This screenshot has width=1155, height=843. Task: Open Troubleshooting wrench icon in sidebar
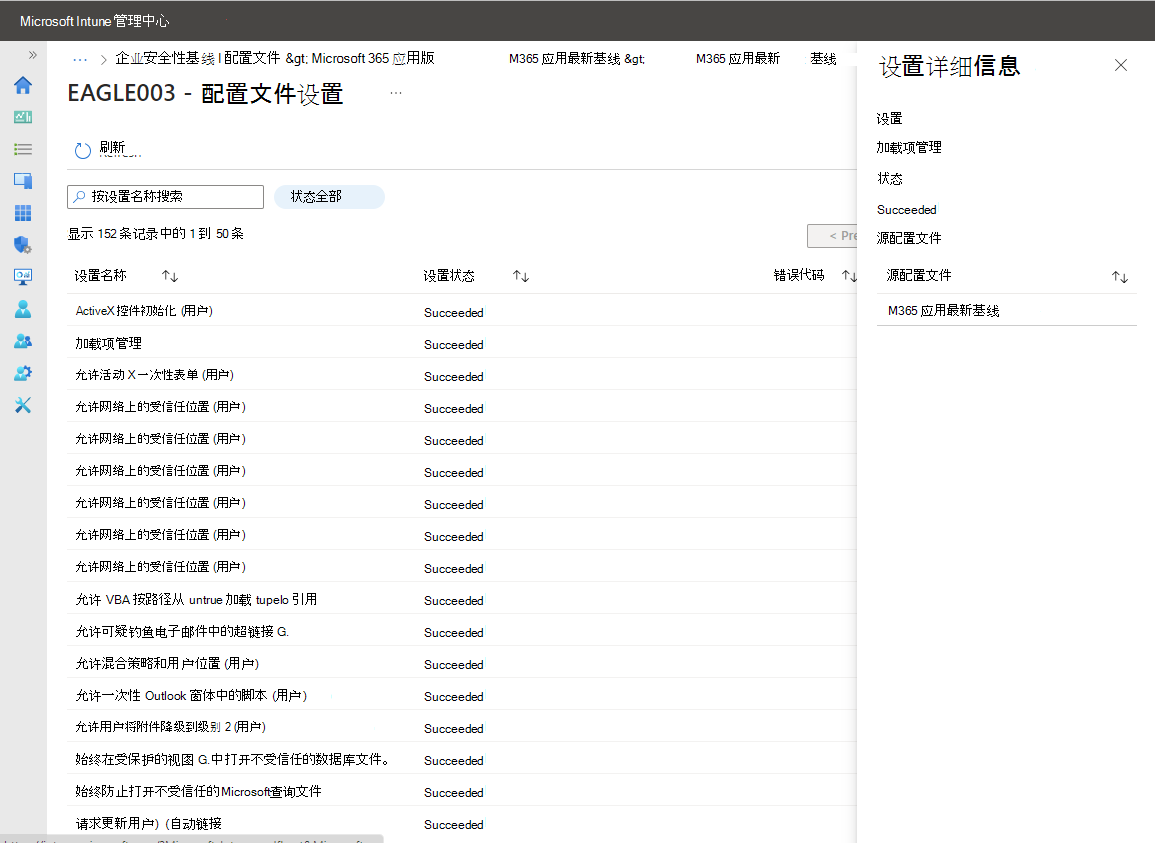pyautogui.click(x=23, y=405)
